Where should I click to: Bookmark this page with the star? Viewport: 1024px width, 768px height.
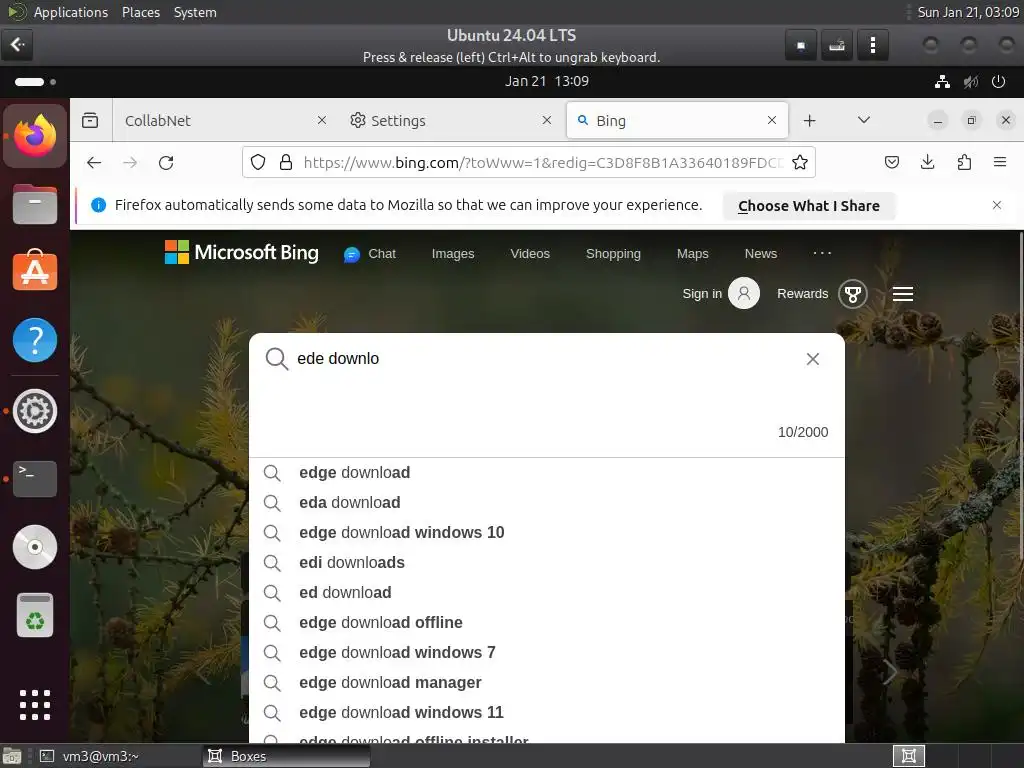click(799, 163)
